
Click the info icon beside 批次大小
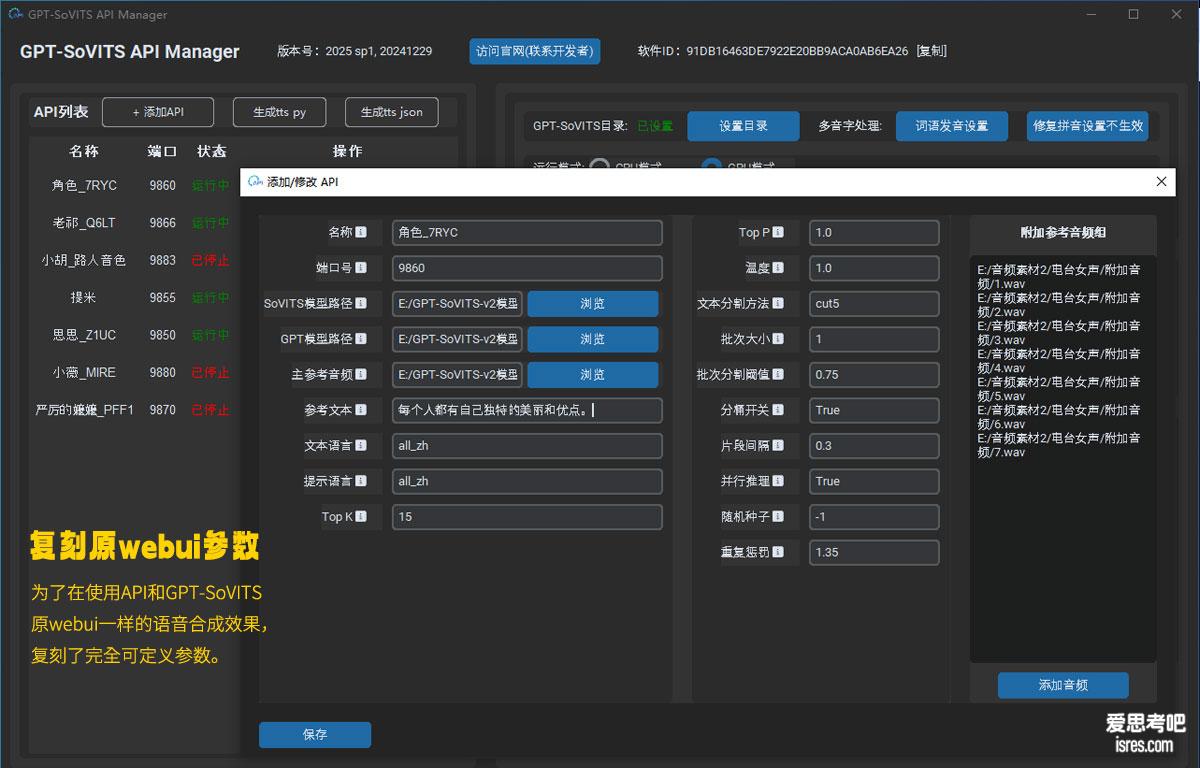[778, 339]
